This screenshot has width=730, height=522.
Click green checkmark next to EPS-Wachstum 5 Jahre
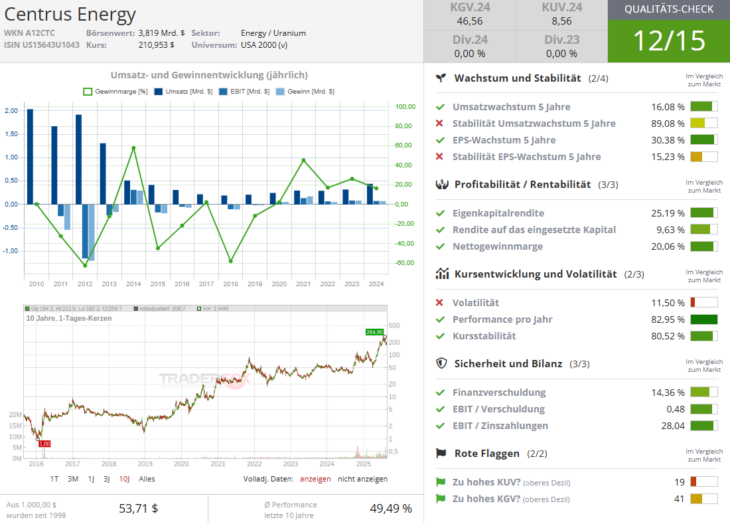[440, 140]
